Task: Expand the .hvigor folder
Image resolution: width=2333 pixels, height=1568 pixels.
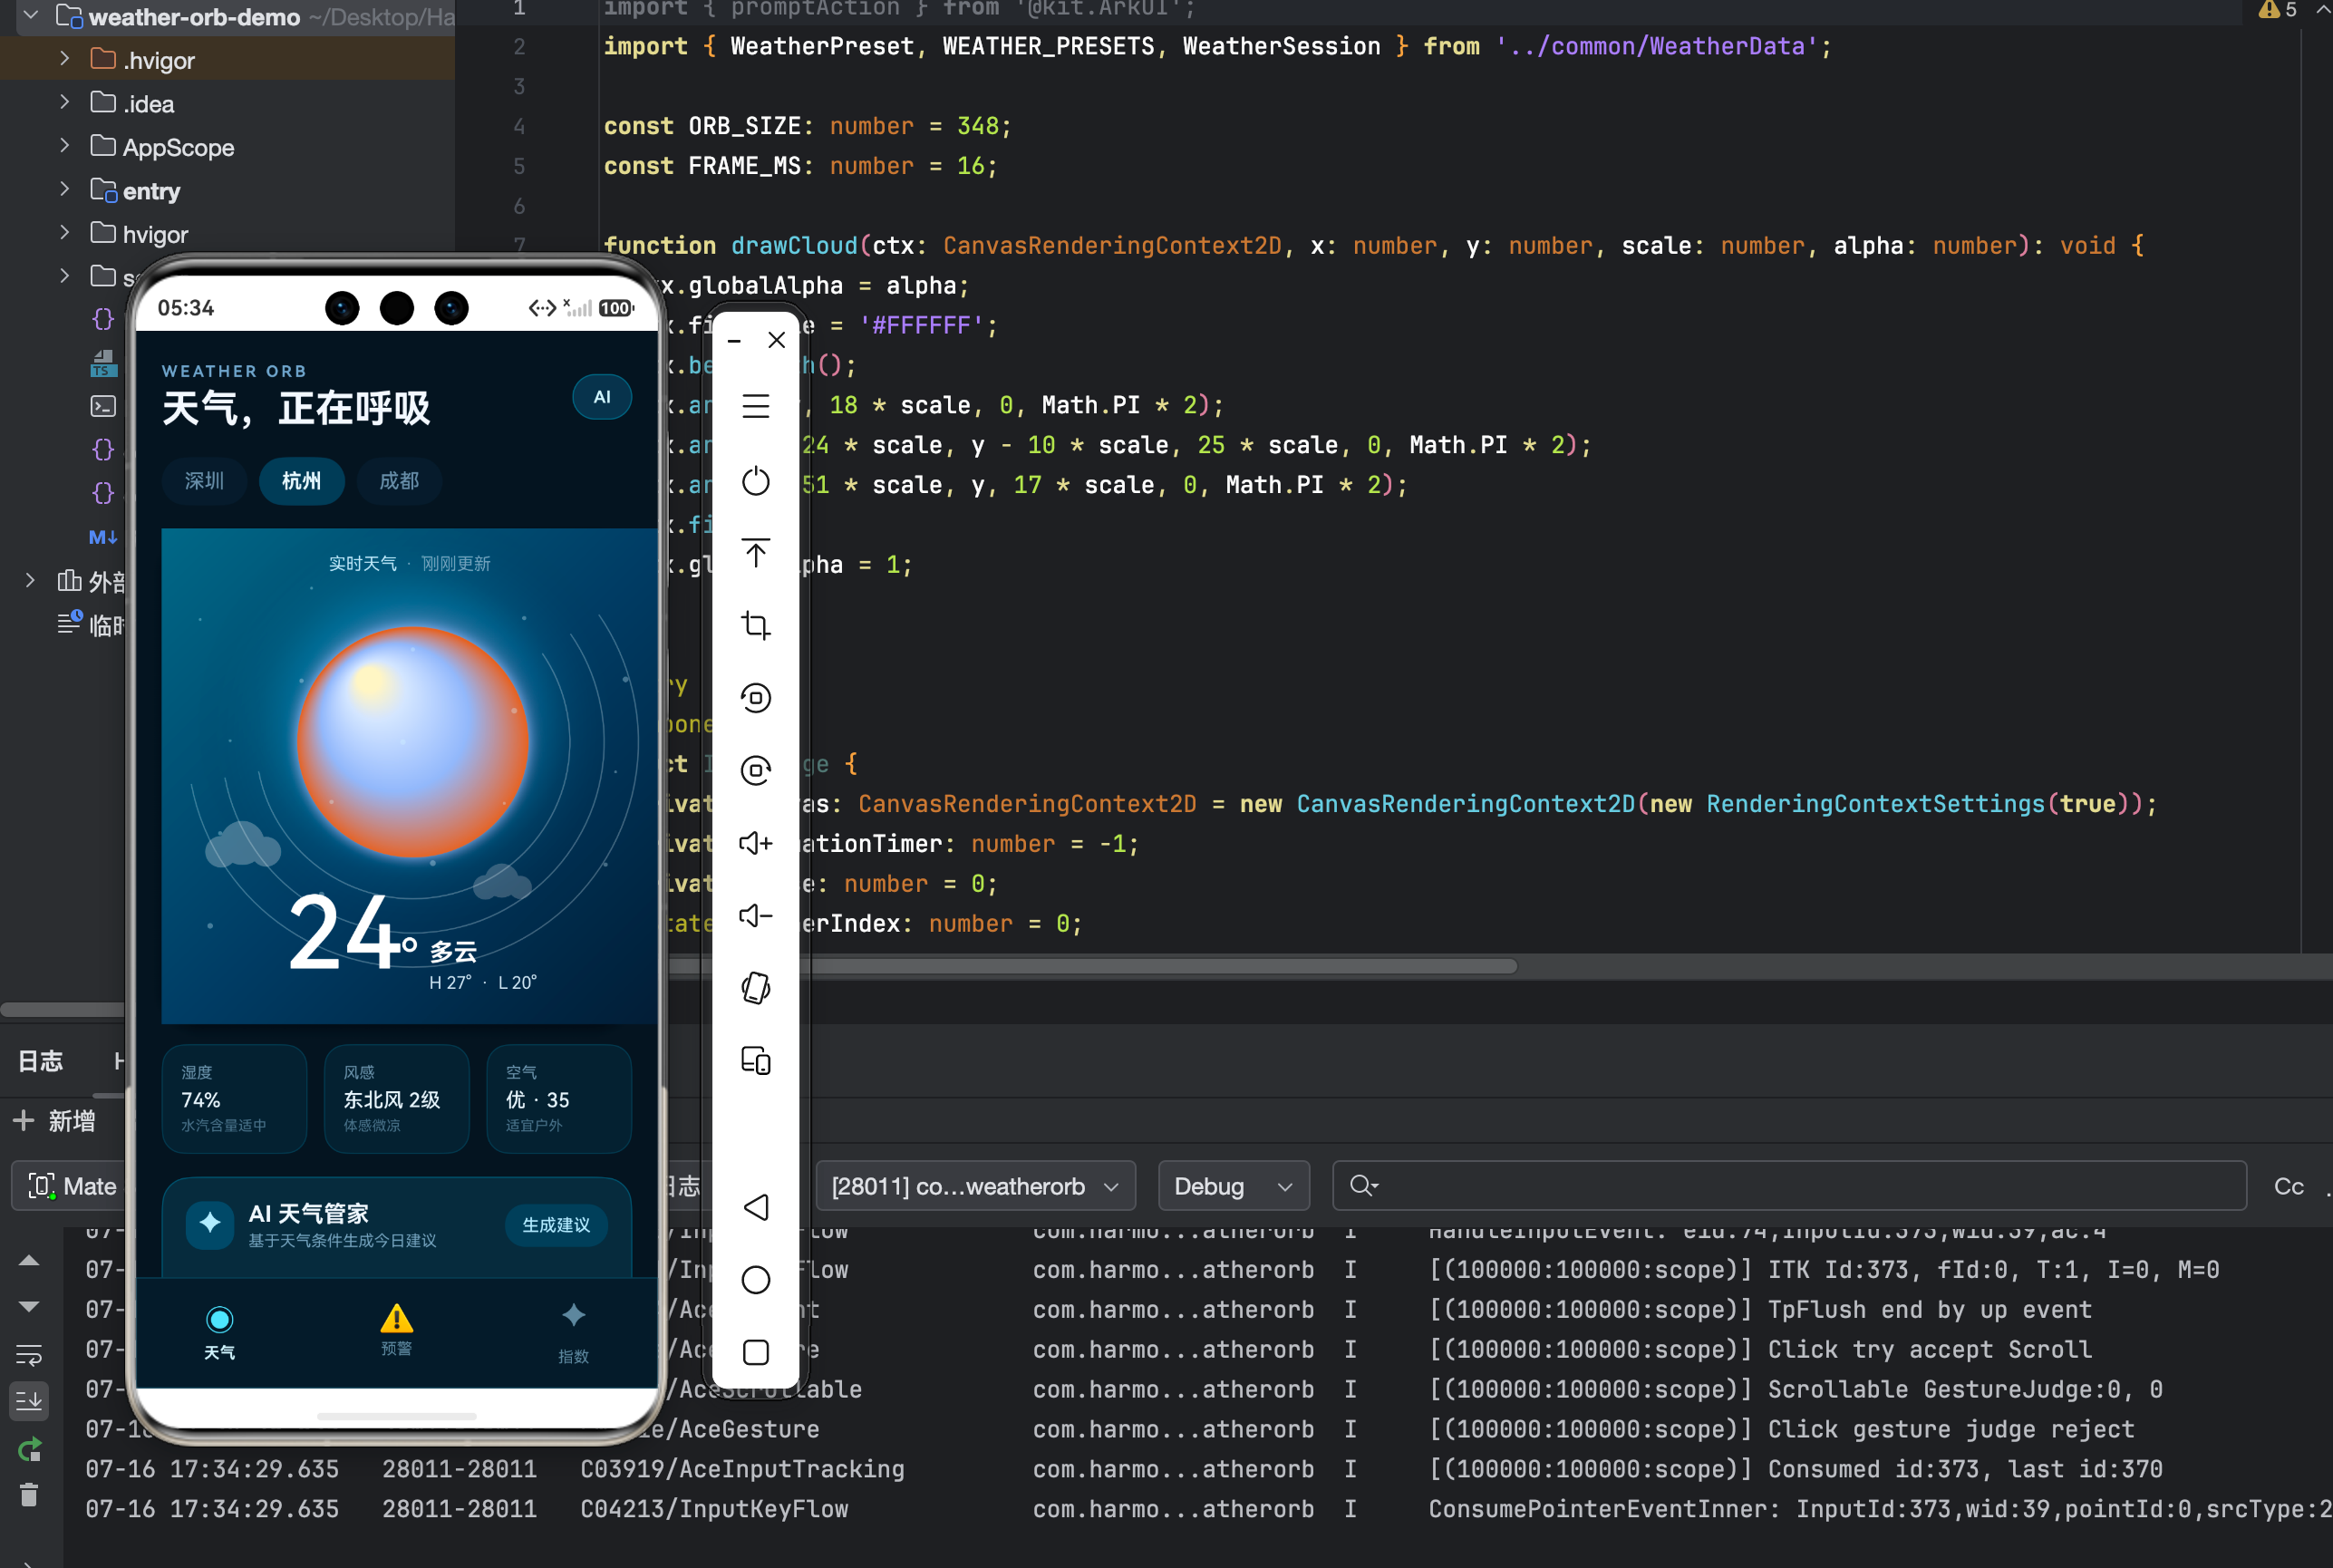Action: [x=65, y=59]
